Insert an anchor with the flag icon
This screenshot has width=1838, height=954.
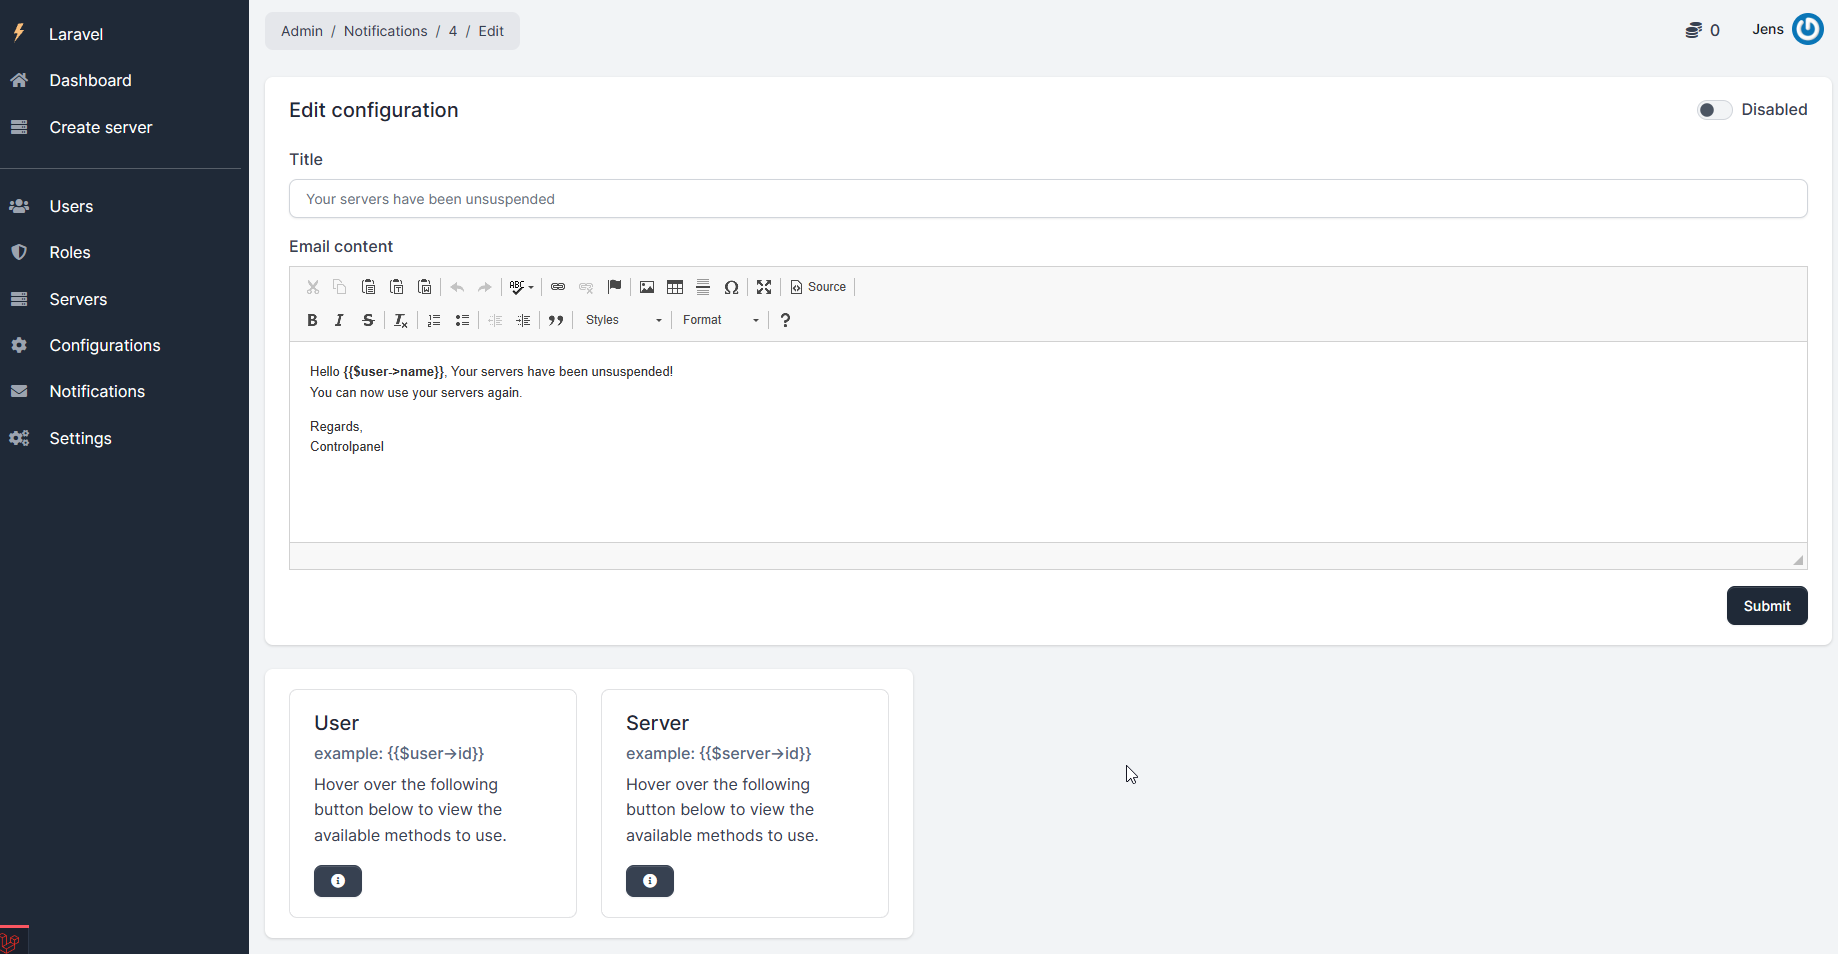pos(614,287)
